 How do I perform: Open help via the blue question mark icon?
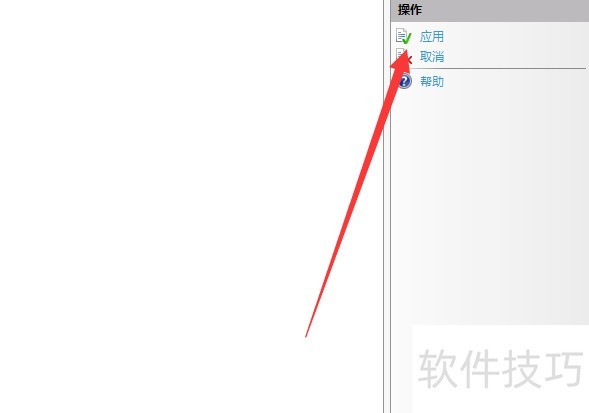[x=405, y=81]
